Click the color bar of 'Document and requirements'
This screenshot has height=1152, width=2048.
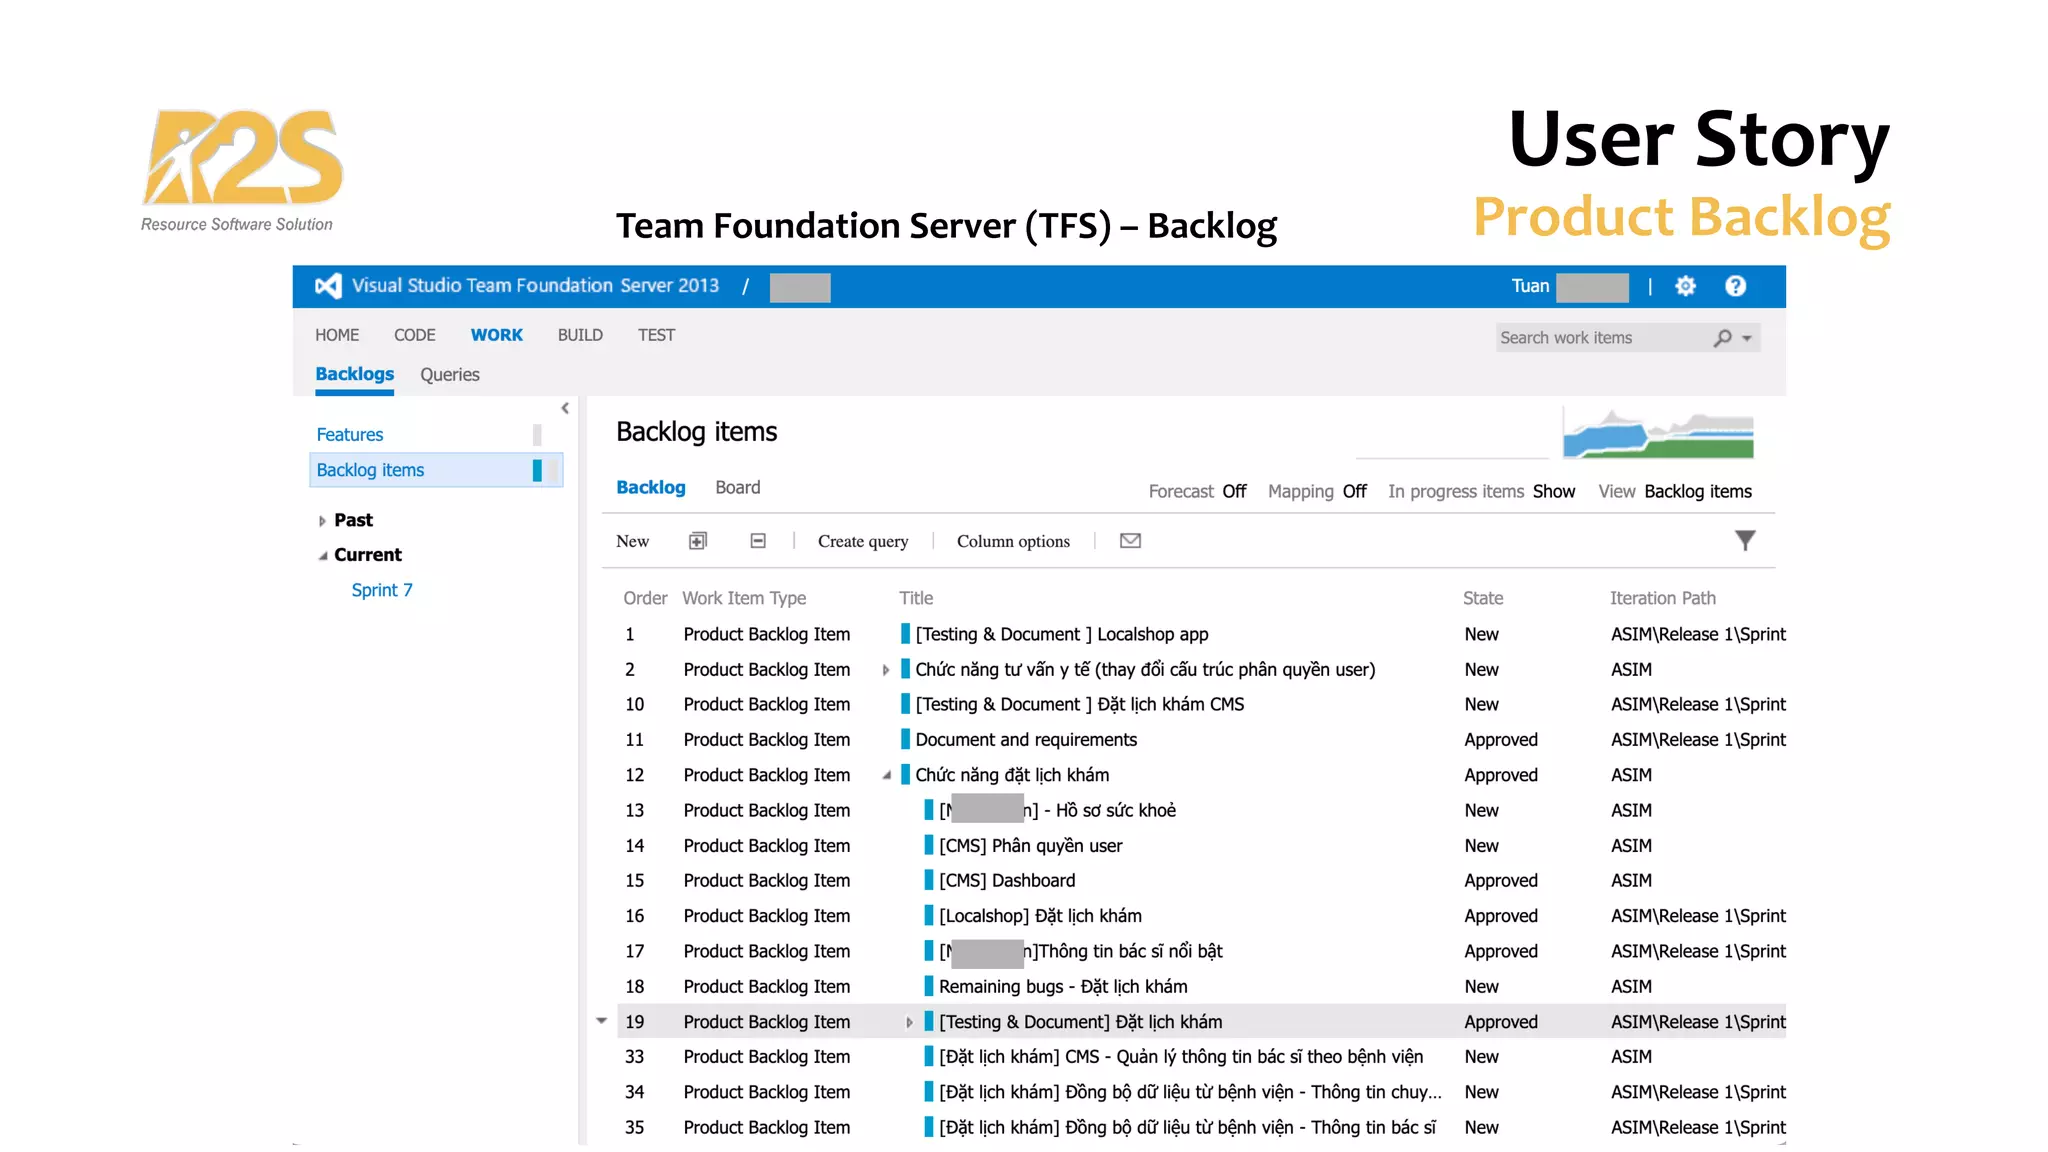pos(905,739)
